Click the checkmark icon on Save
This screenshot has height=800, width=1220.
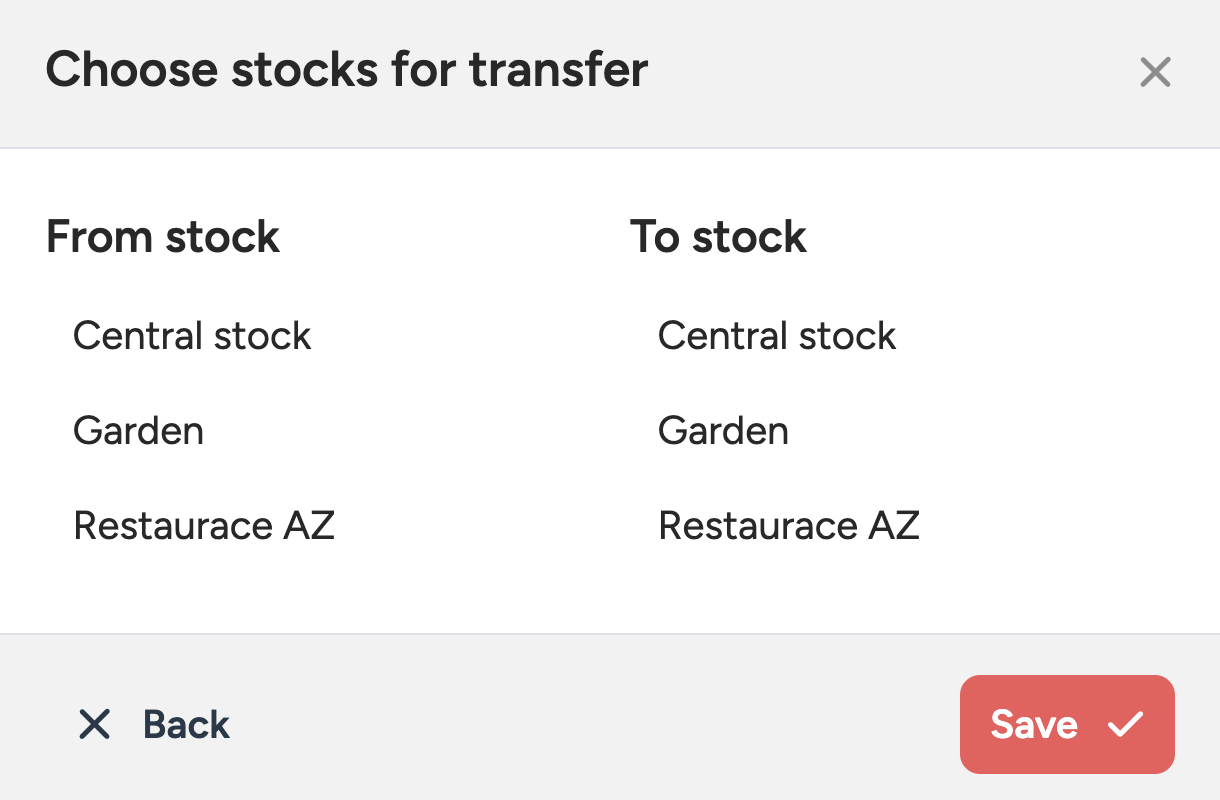click(x=1125, y=724)
